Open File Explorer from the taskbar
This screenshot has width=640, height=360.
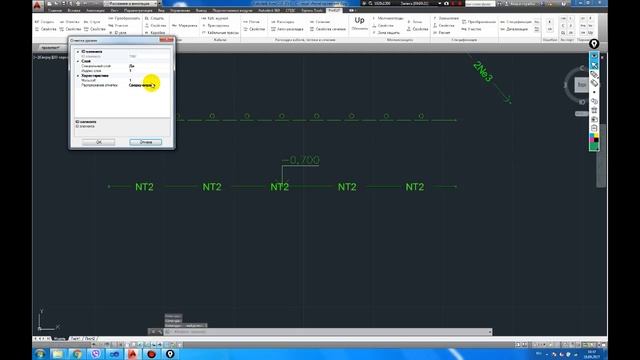tap(58, 354)
